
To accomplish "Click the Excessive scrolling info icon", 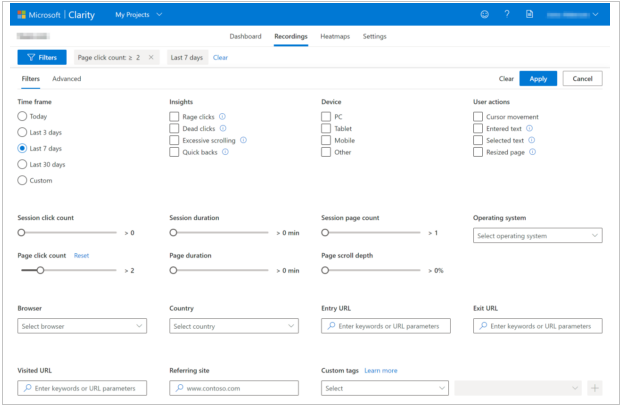I will pyautogui.click(x=244, y=140).
